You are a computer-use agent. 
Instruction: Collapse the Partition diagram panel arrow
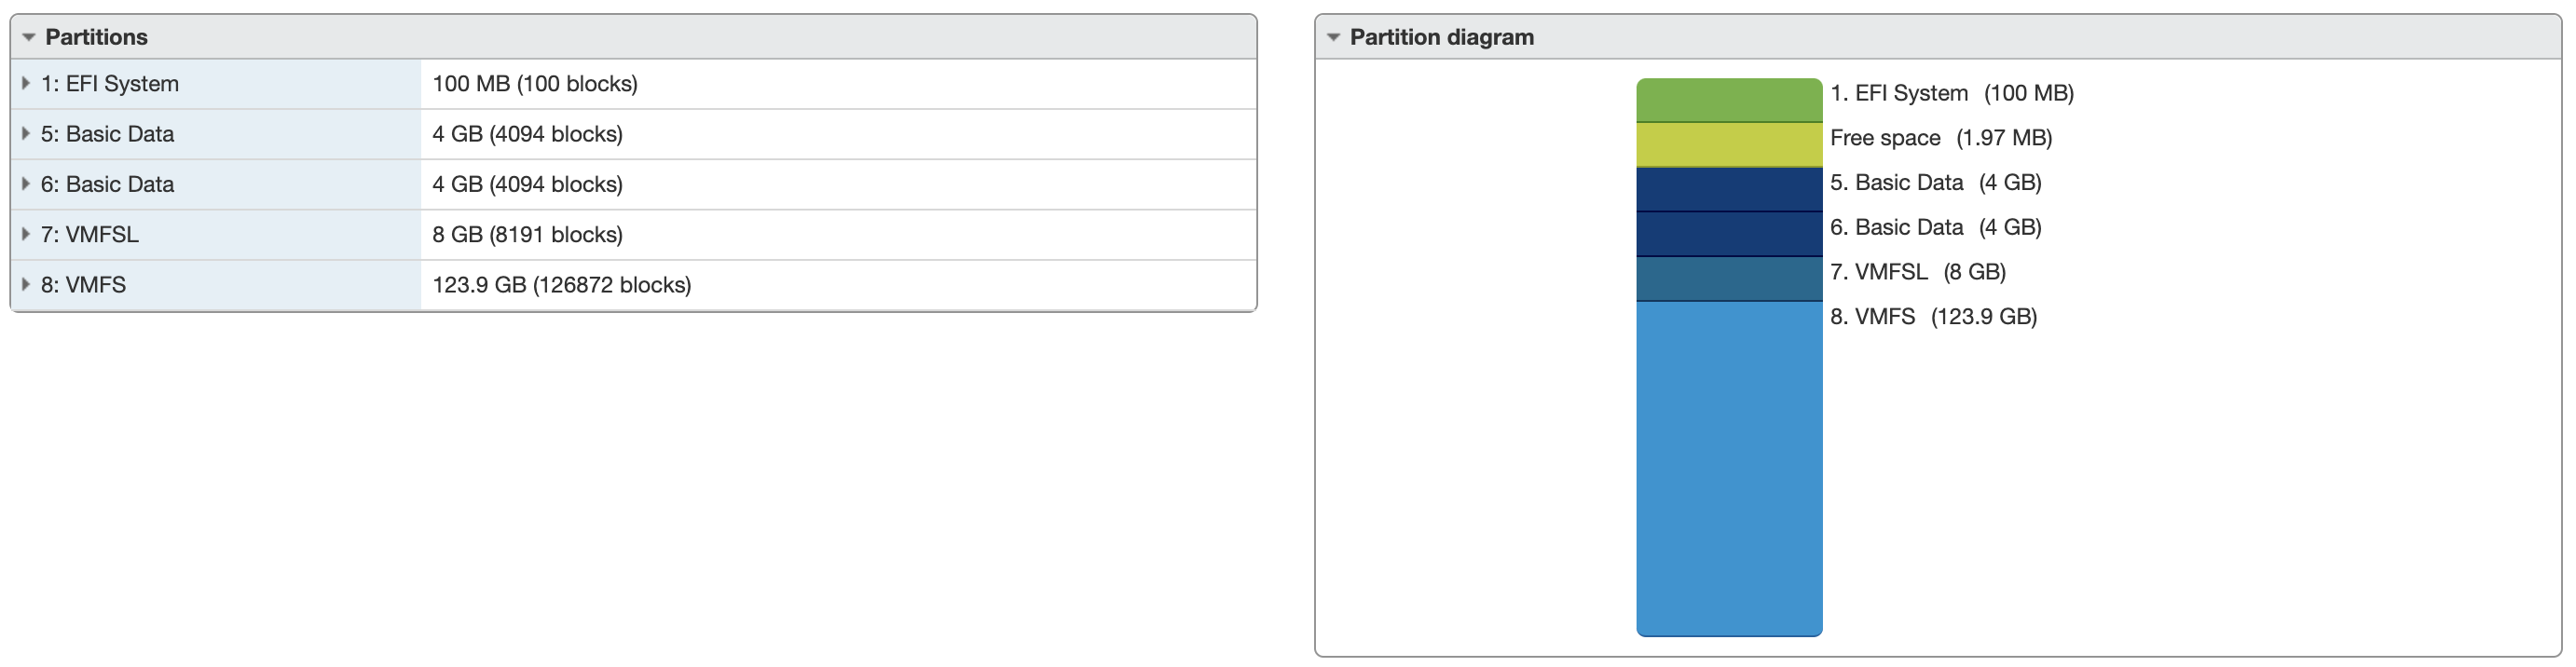click(x=1333, y=37)
